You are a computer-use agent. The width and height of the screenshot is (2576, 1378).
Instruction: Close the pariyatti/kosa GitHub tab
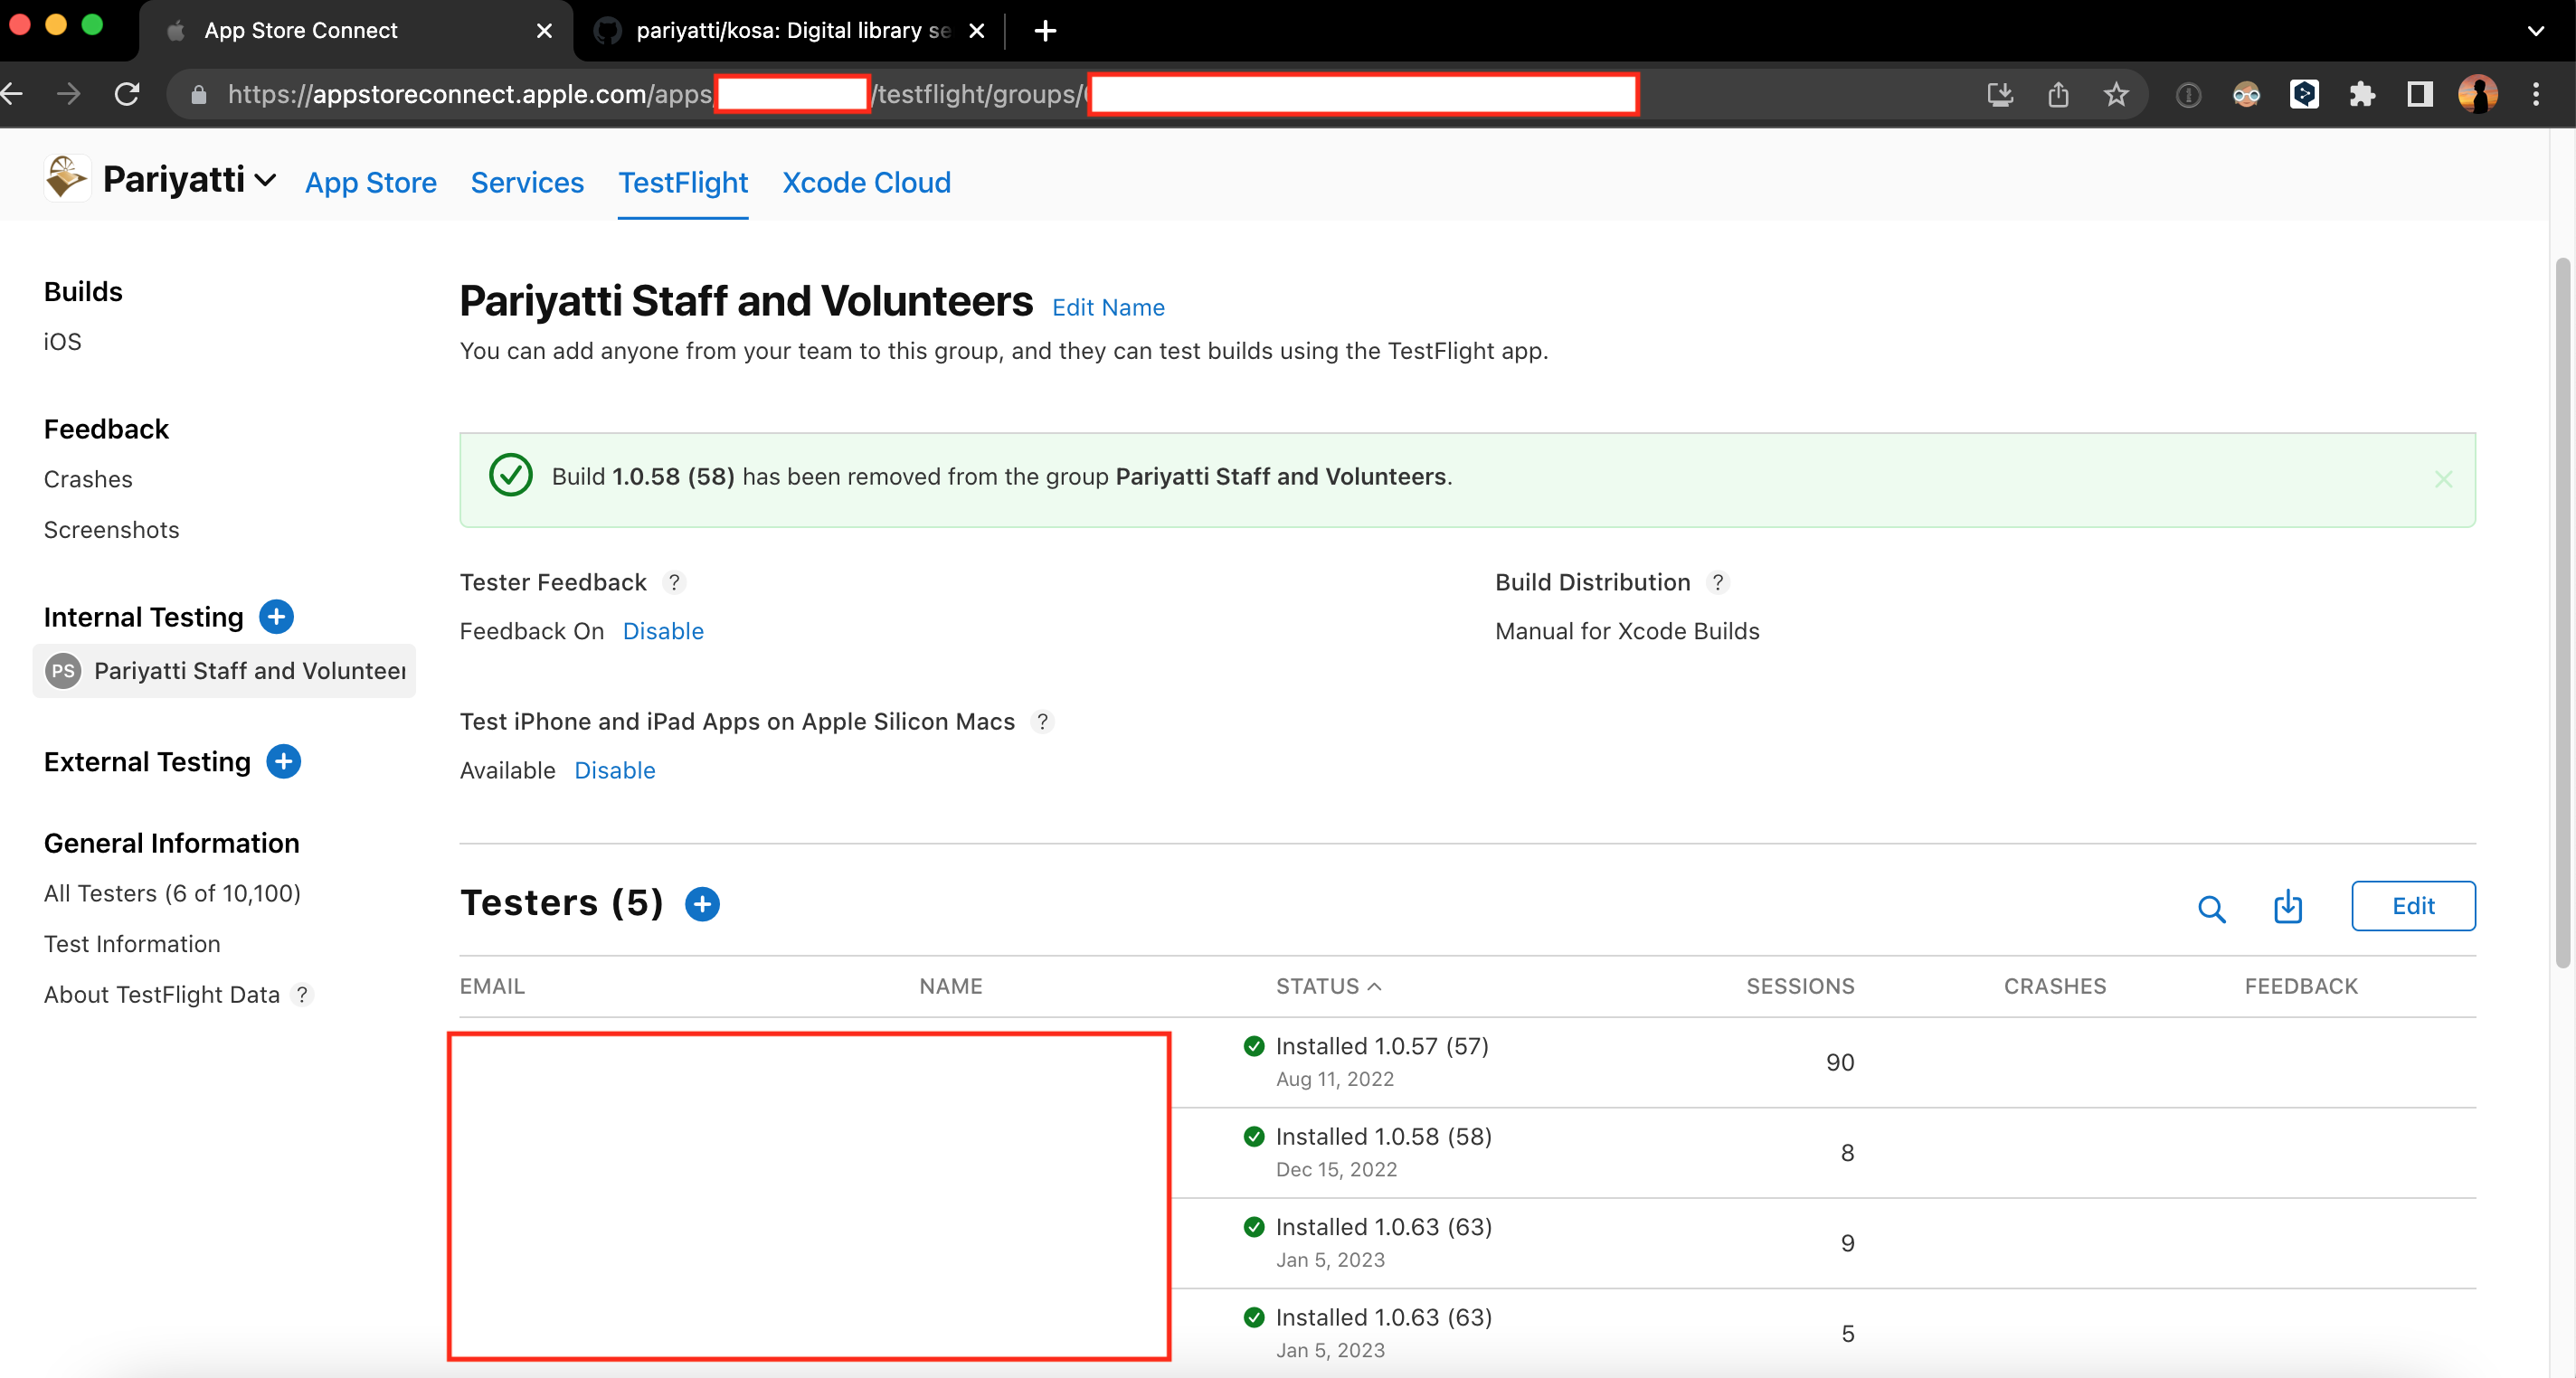click(x=977, y=31)
